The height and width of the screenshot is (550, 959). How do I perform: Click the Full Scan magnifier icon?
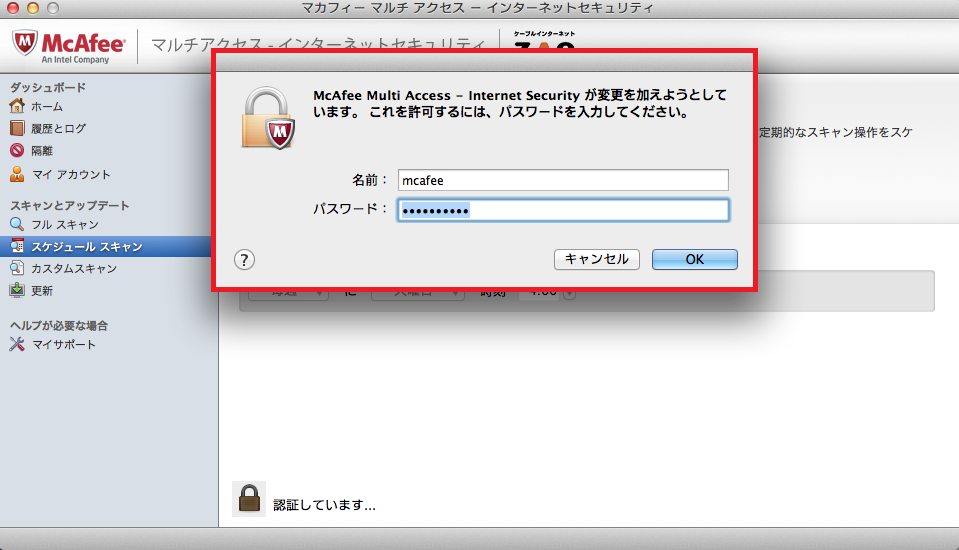click(x=17, y=224)
